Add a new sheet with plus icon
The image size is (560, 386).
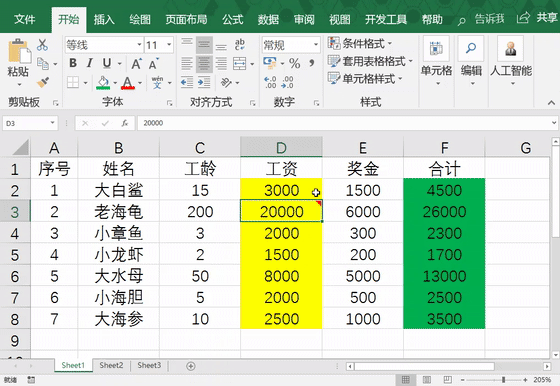tap(191, 366)
